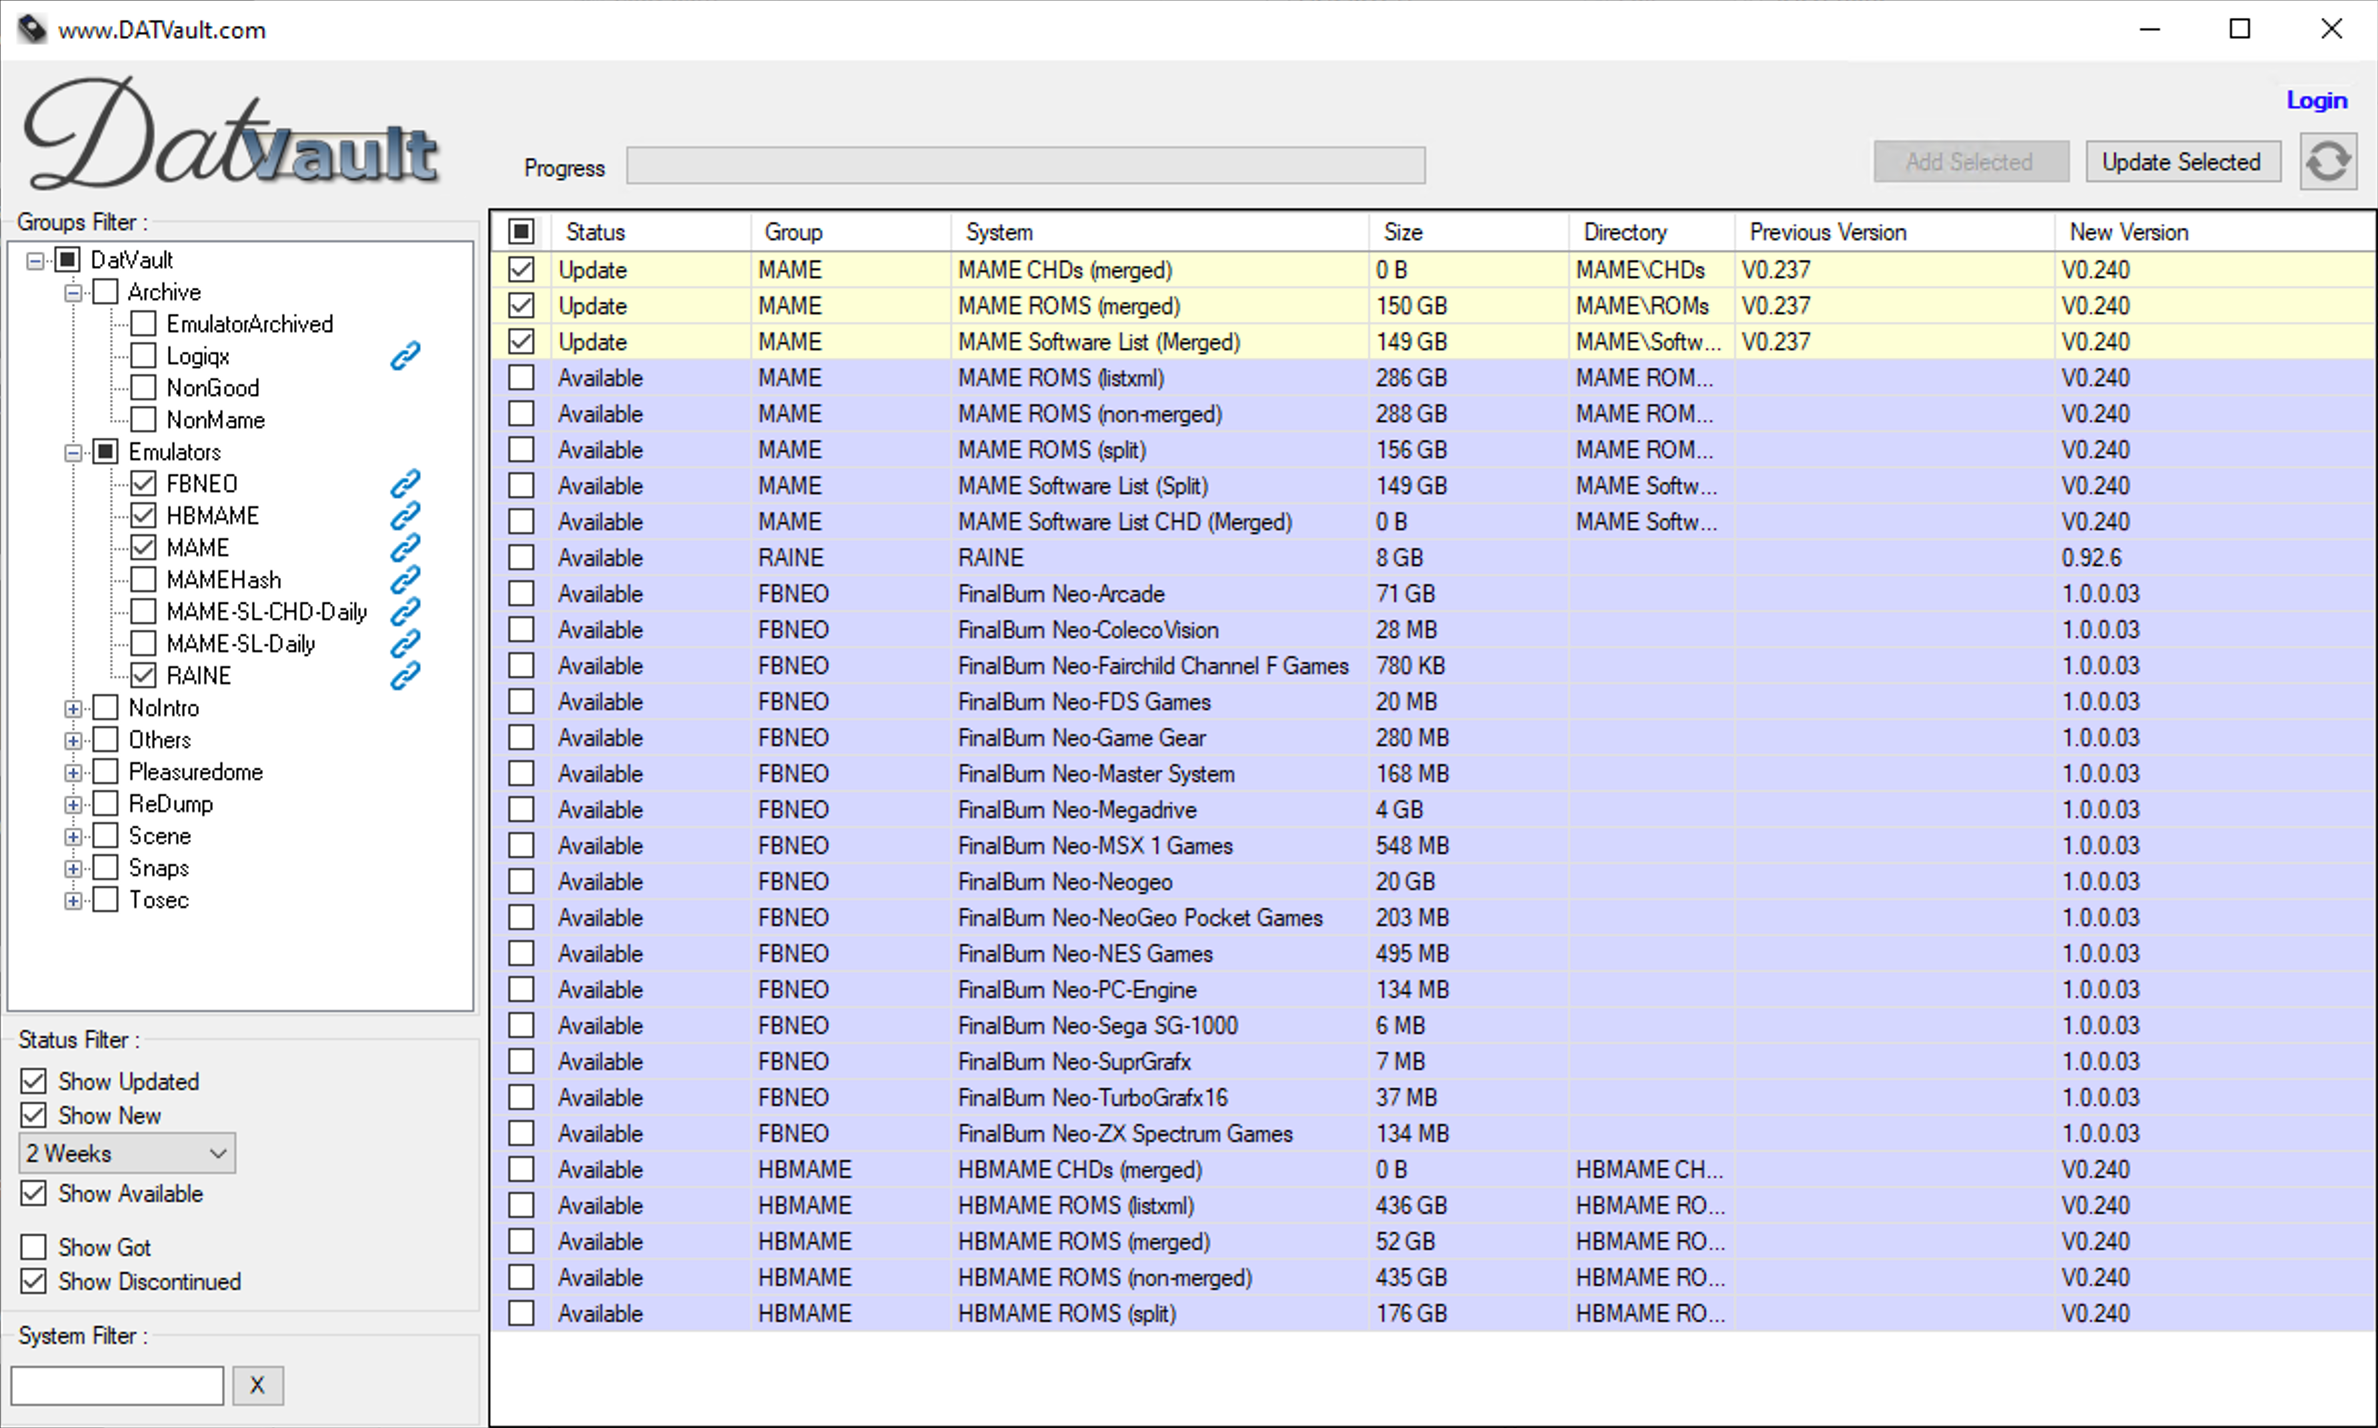The image size is (2378, 1428).
Task: Uncheck the RAINE group checkbox in tree
Action: [144, 676]
